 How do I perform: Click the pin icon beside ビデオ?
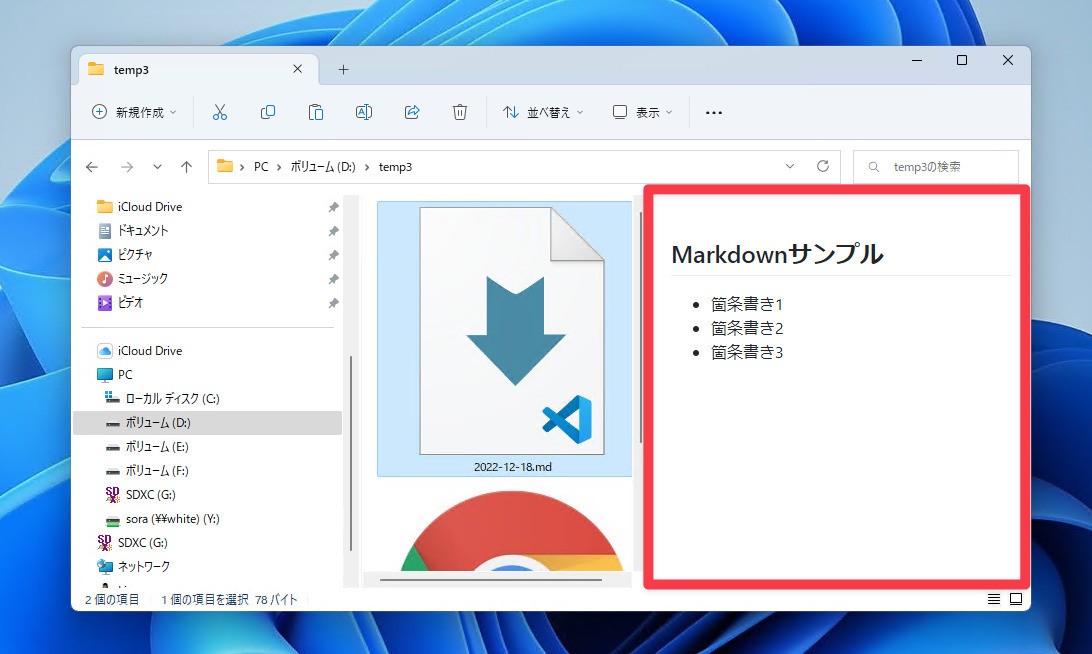pos(334,303)
